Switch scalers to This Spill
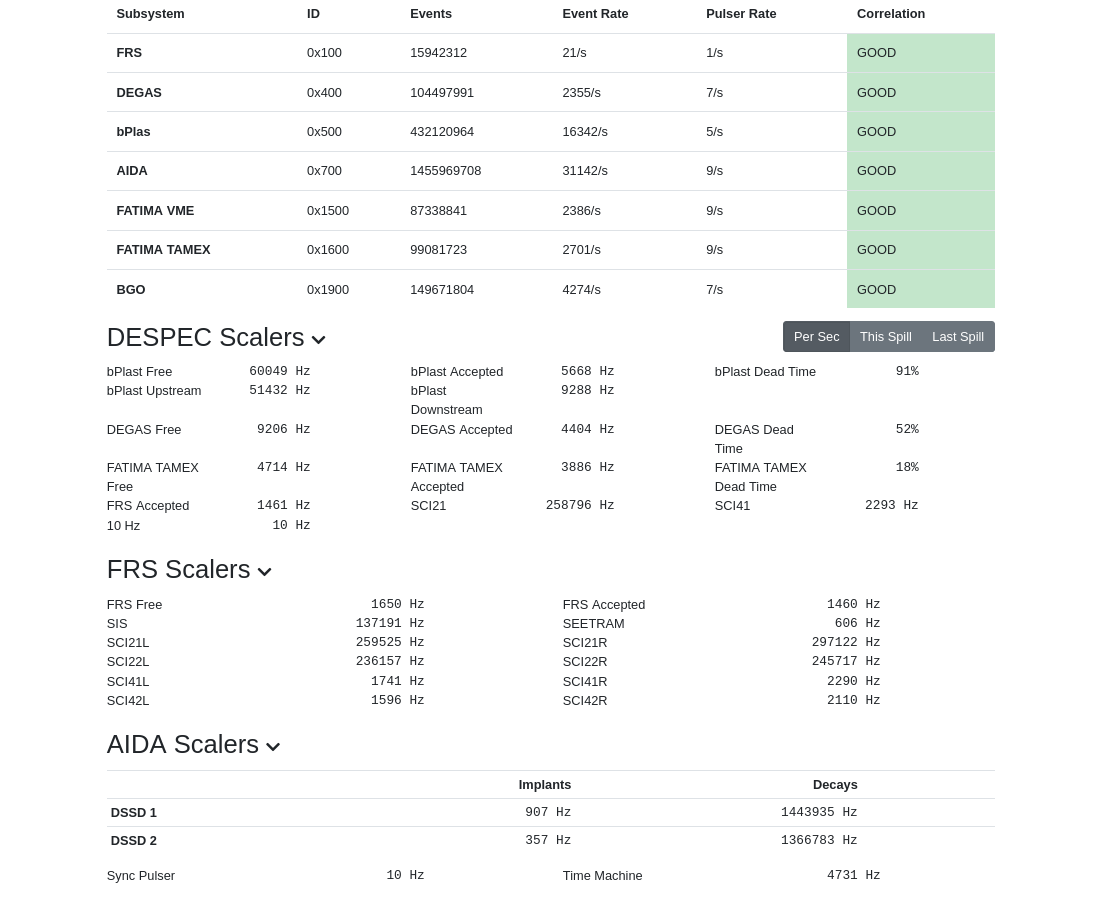 coord(885,337)
